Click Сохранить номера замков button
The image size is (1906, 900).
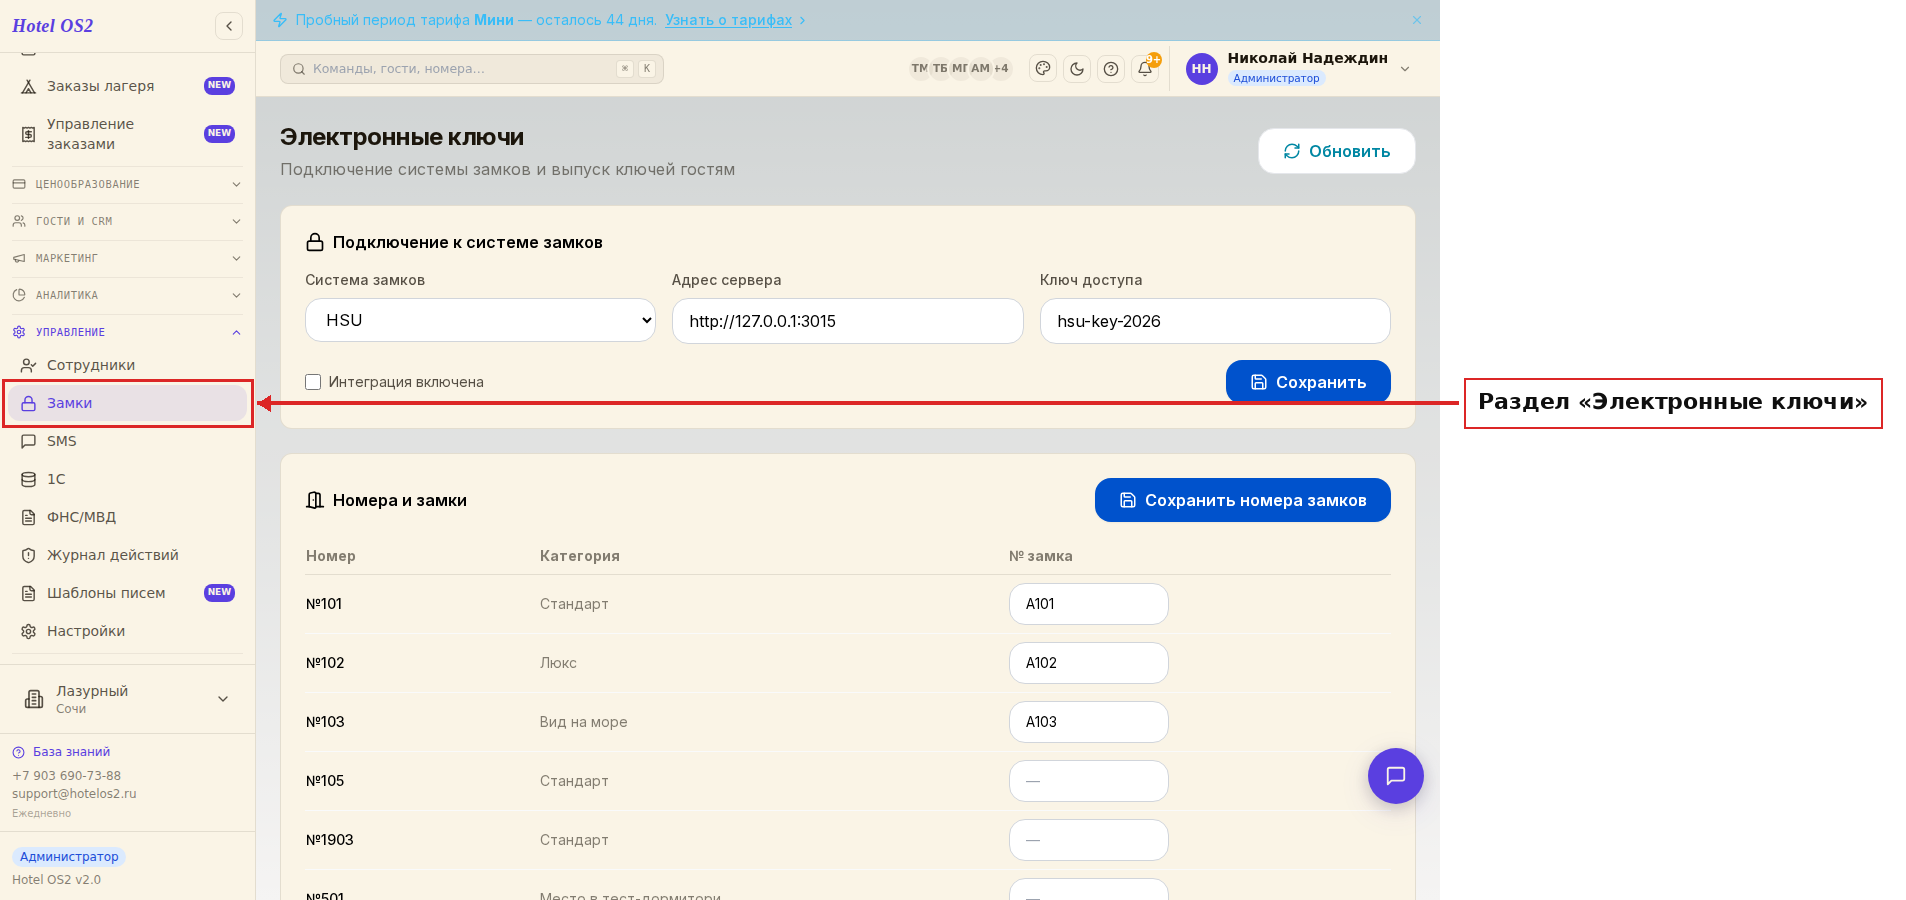point(1243,500)
